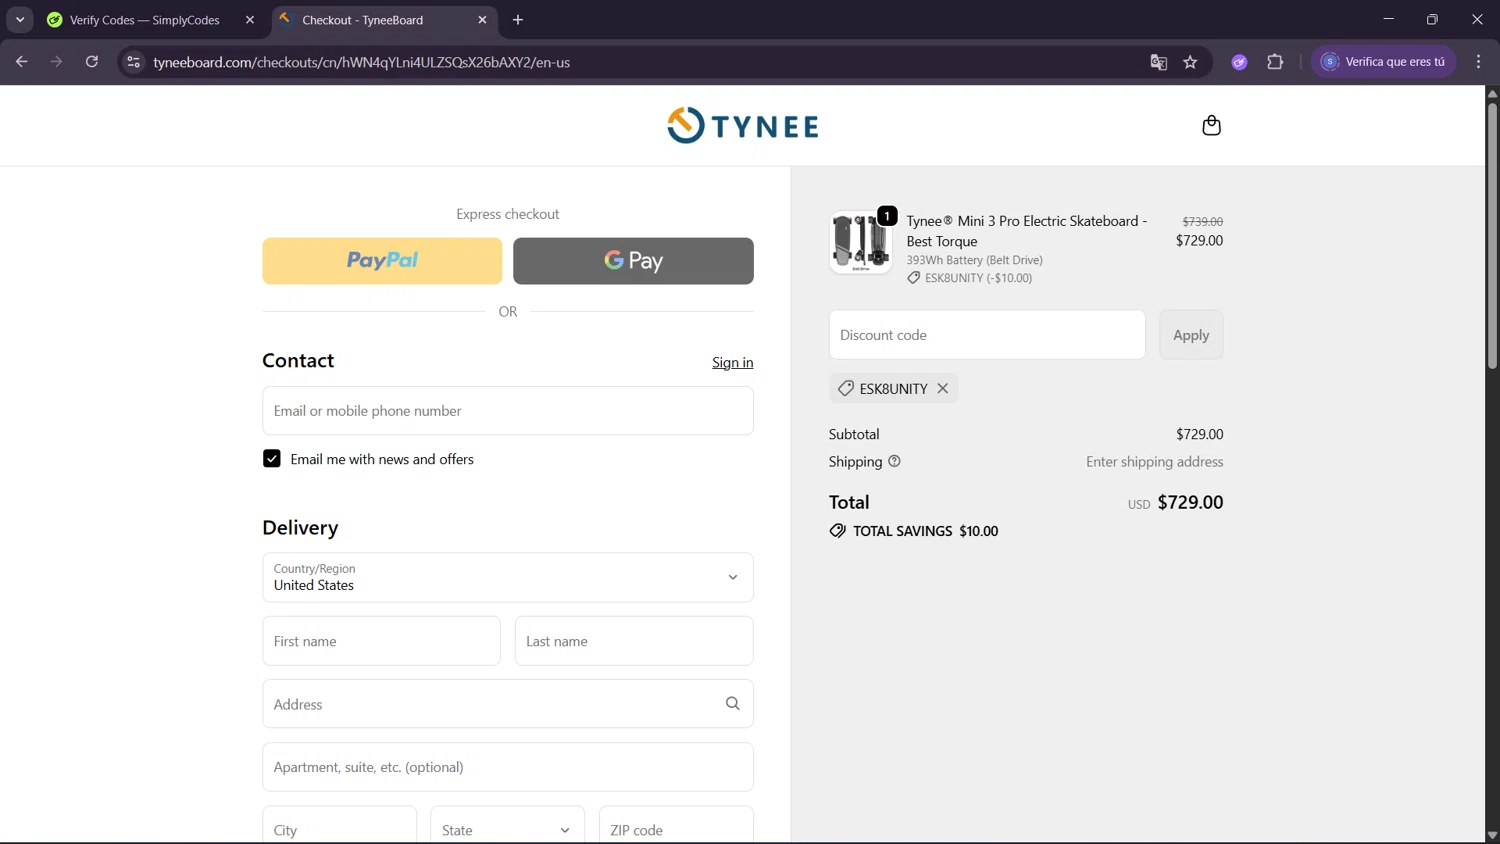The height and width of the screenshot is (844, 1500).
Task: Click the Tynee Mini 3 Pro product title
Action: [1027, 231]
